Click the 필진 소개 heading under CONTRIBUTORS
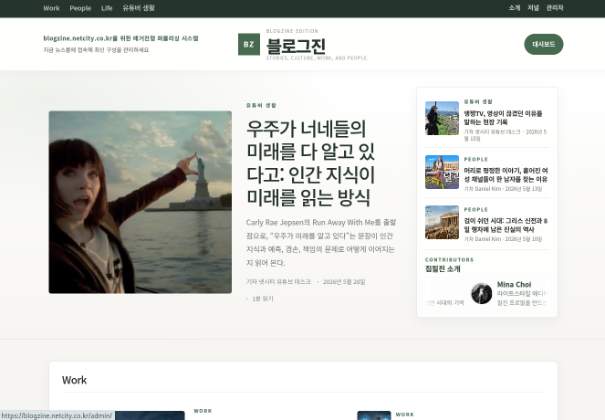Image resolution: width=605 pixels, height=420 pixels. [x=443, y=269]
